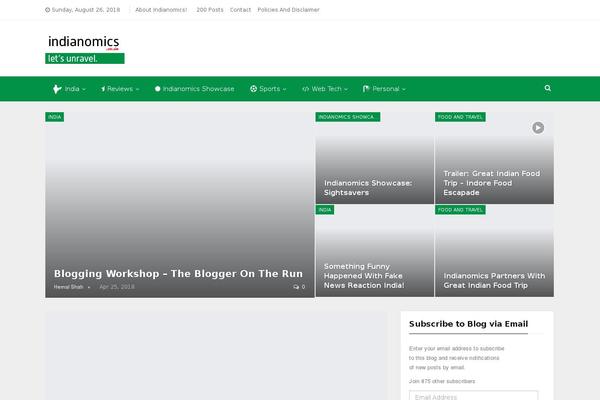Click the India map icon in navbar

coord(57,89)
